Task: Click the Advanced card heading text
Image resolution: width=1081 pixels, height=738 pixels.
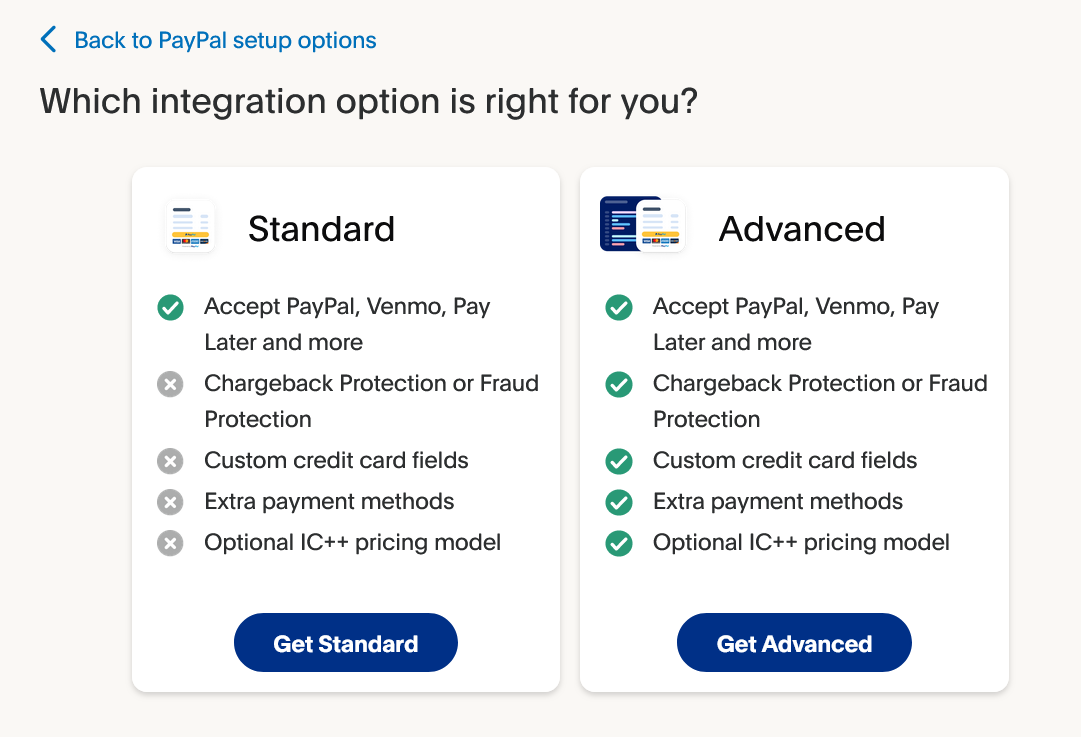Action: pos(802,229)
